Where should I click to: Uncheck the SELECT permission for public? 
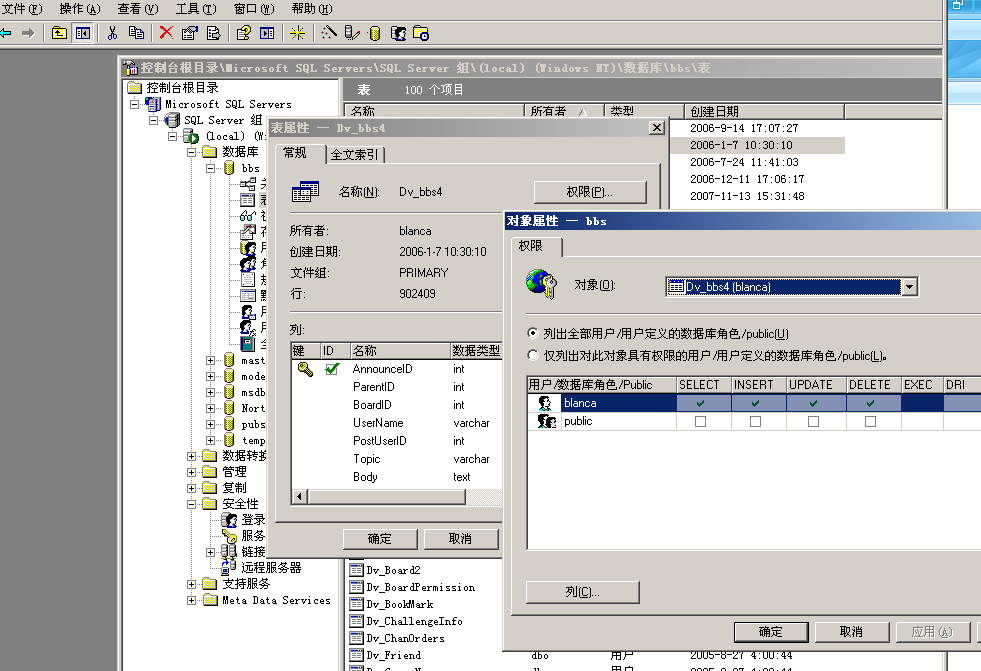pos(701,420)
